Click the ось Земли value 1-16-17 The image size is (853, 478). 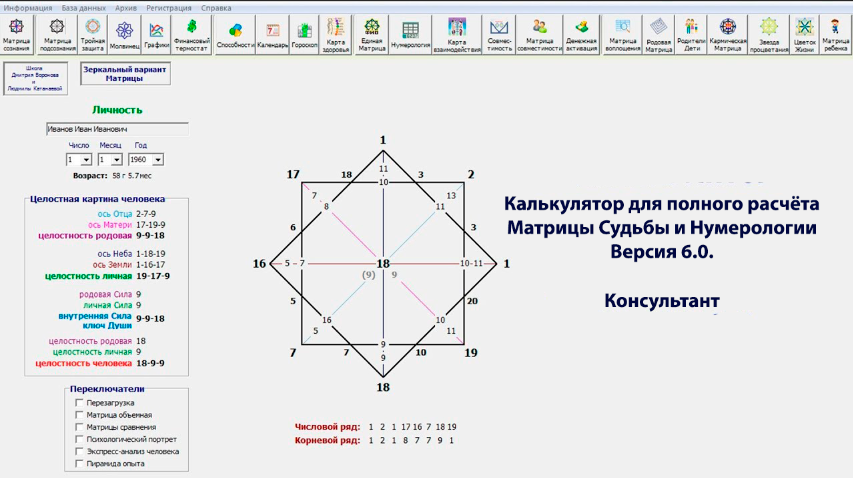pos(151,265)
